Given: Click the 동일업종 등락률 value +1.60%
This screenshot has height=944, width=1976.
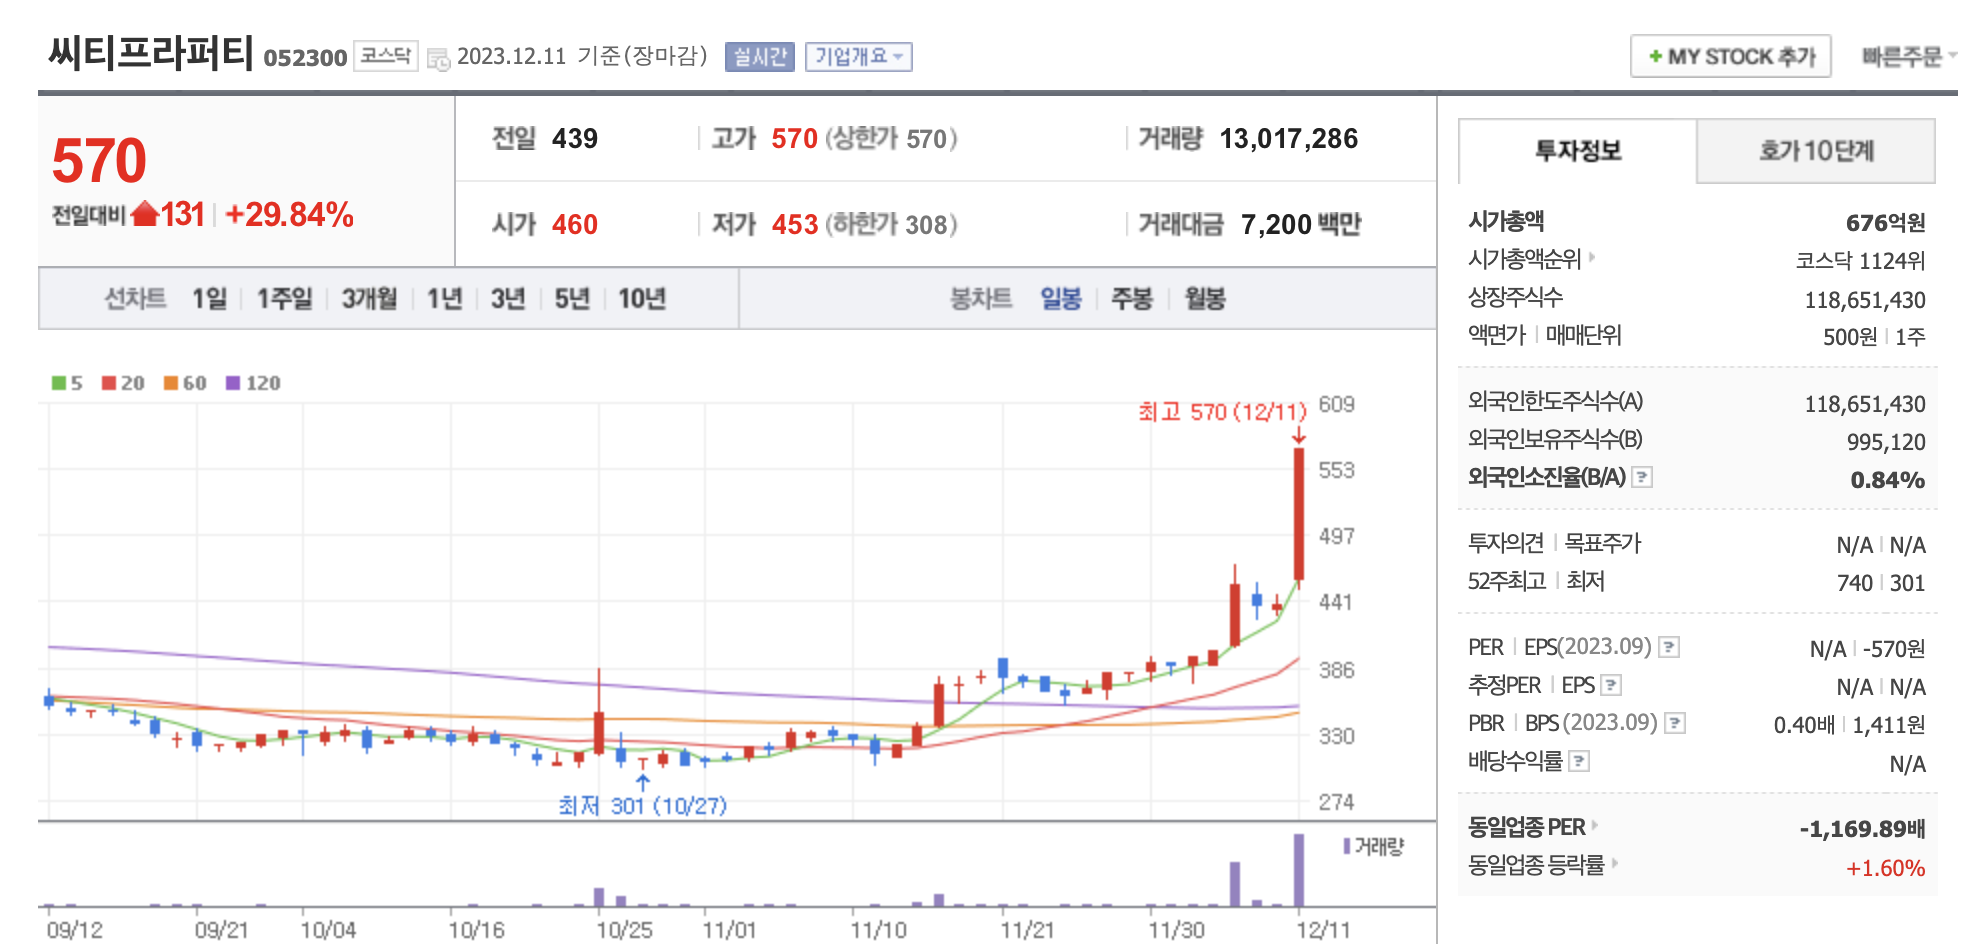Looking at the screenshot, I should click(1885, 868).
